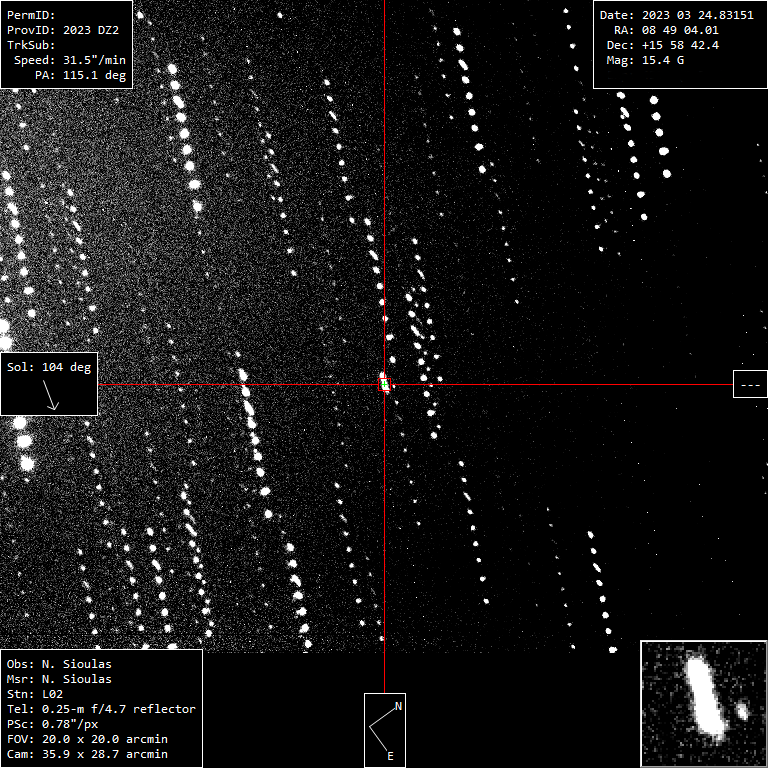Click the TrkSub: label
Viewport: 768px width, 768px height.
pyautogui.click(x=31, y=45)
